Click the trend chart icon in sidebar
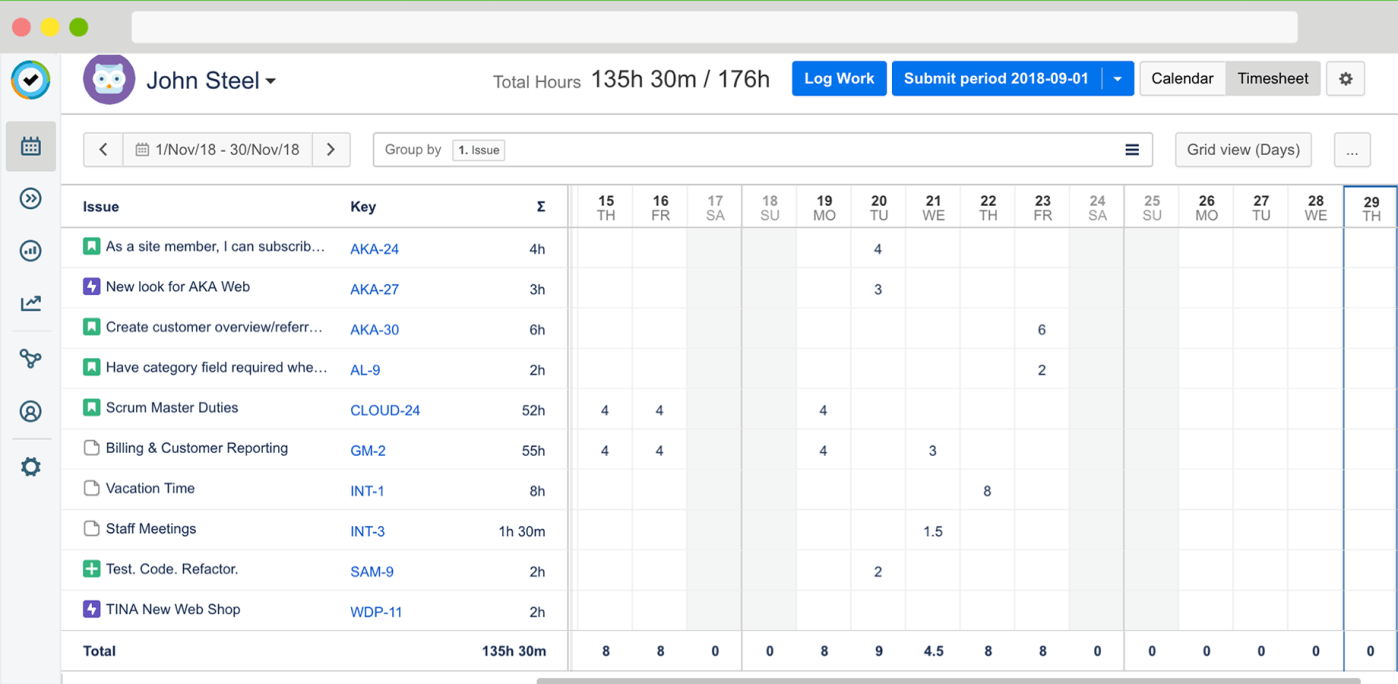 click(x=31, y=303)
